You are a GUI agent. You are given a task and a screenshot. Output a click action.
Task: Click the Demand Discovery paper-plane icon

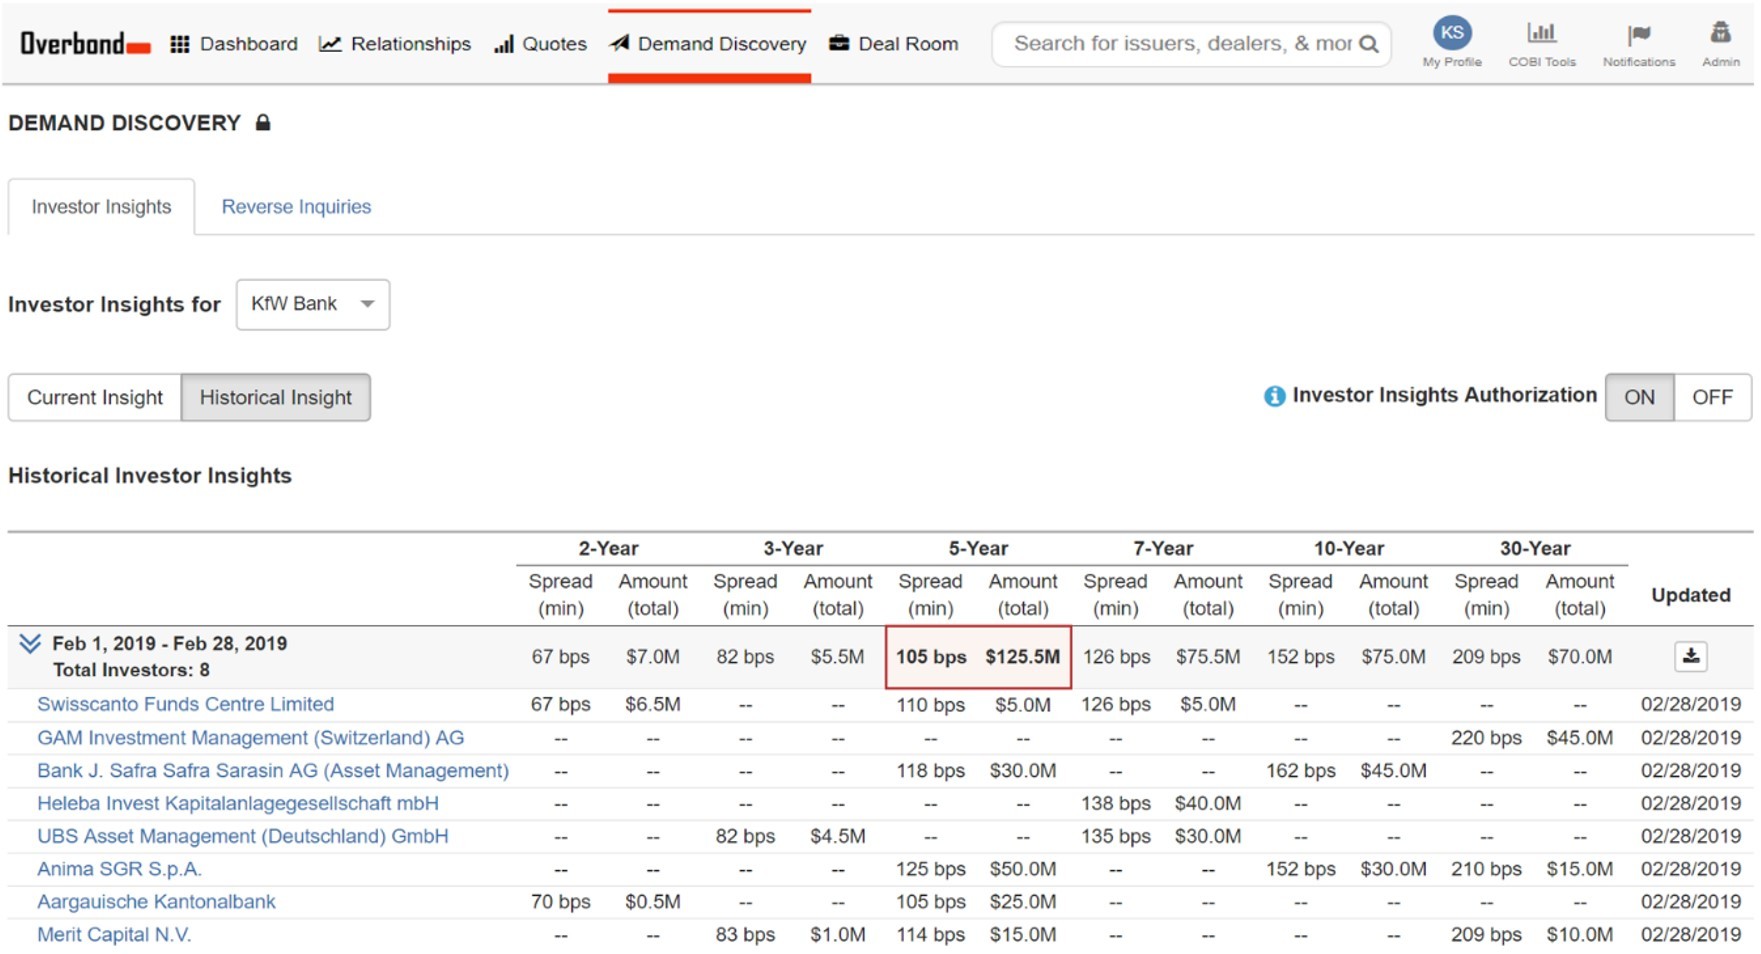(x=620, y=43)
